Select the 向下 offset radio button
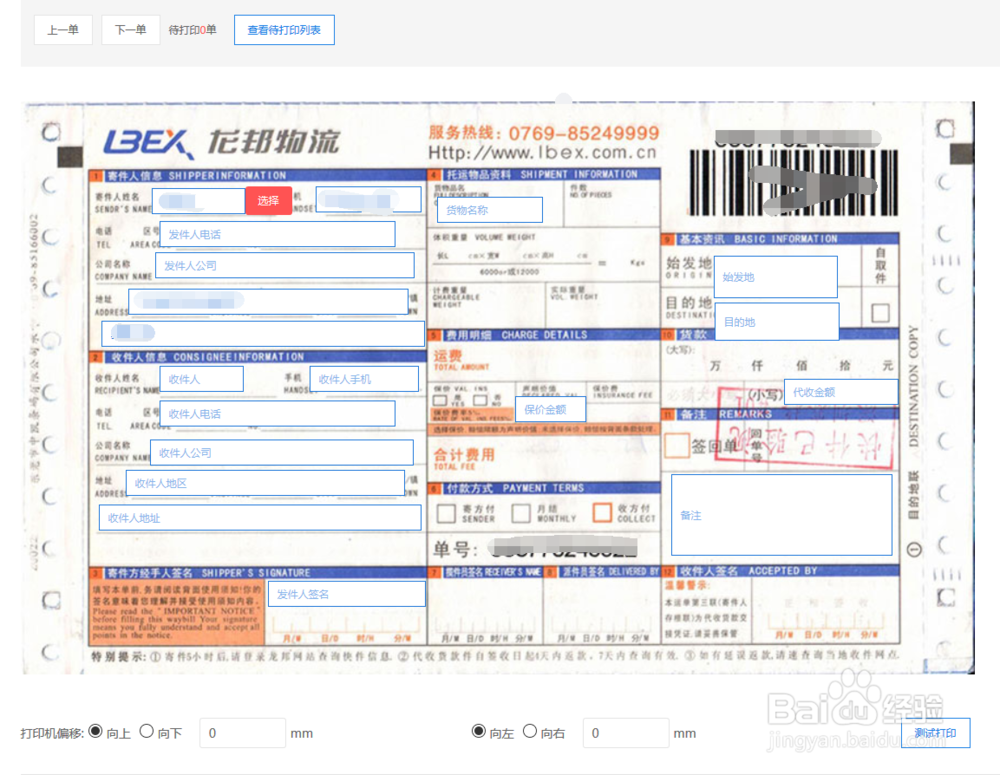This screenshot has width=1000, height=775. pos(147,731)
